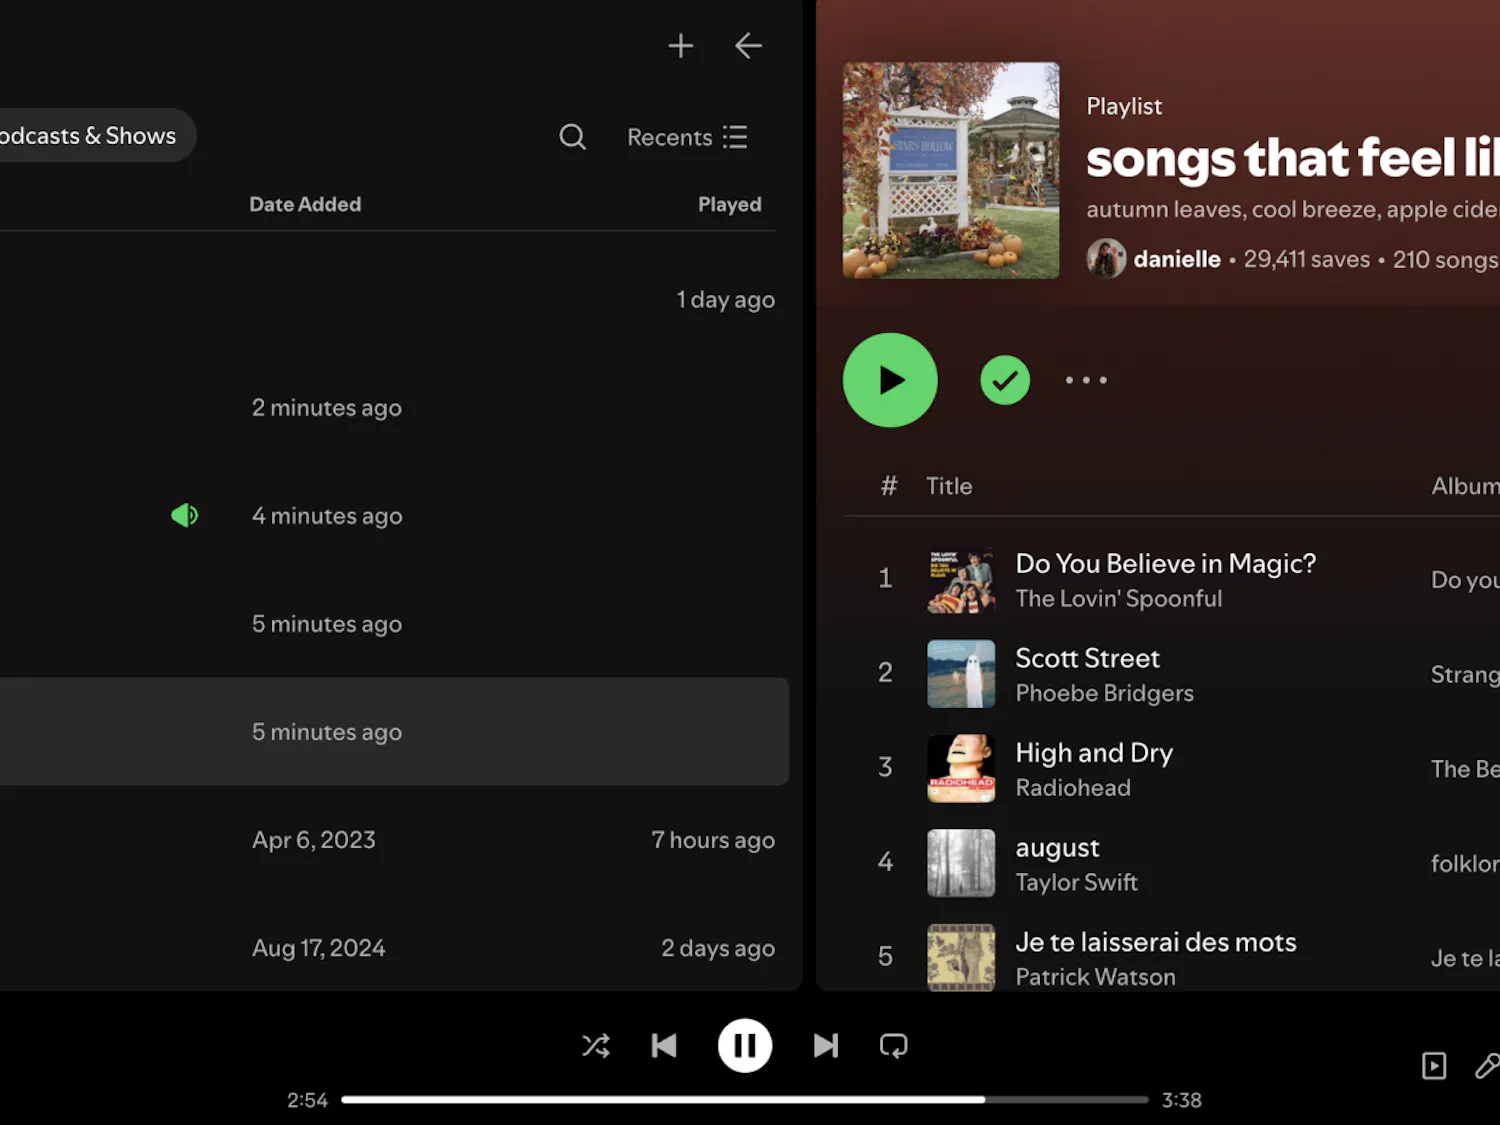Open the Now Playing view icon

[x=1434, y=1066]
